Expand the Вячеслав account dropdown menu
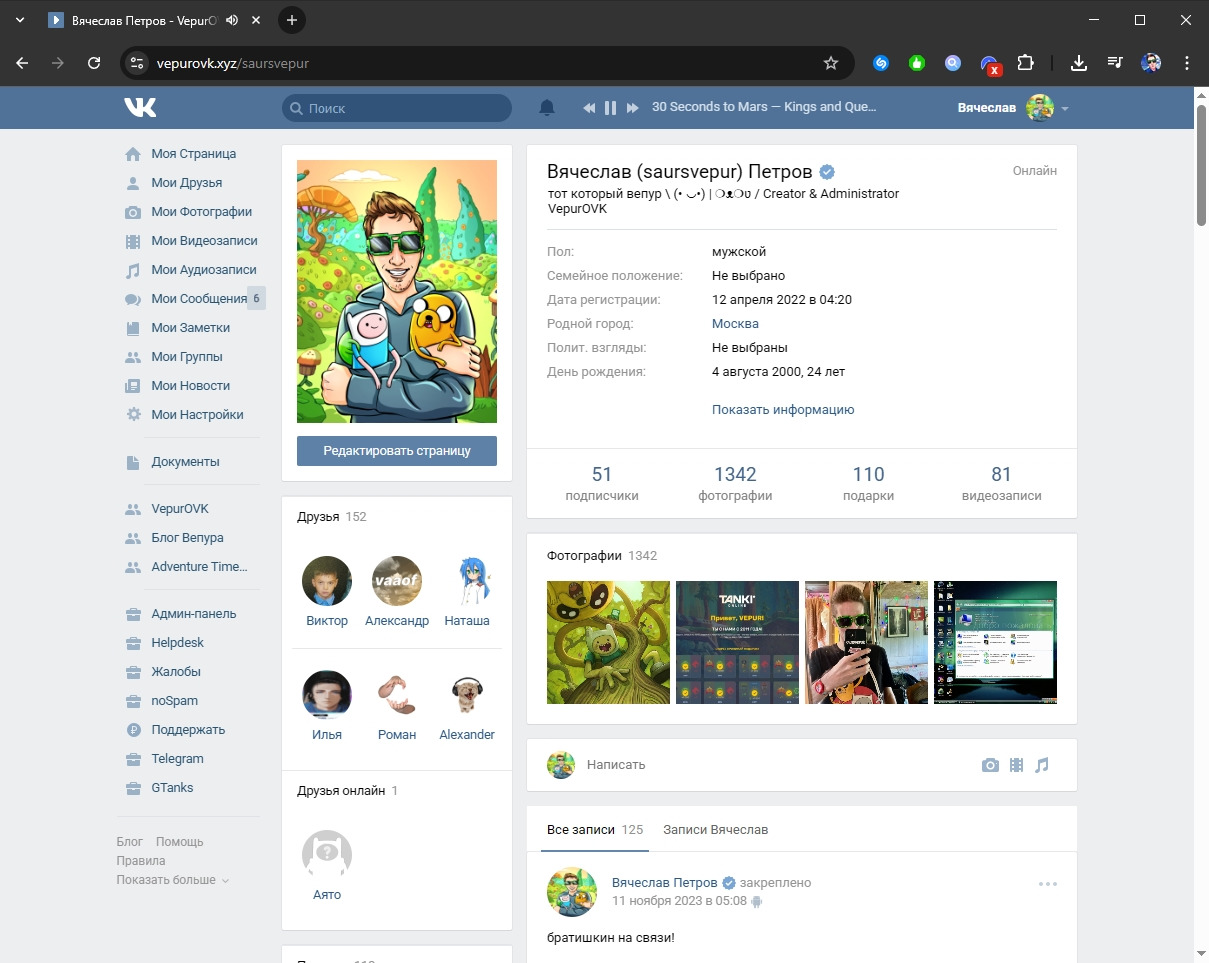This screenshot has height=963, width=1209. pos(1065,108)
